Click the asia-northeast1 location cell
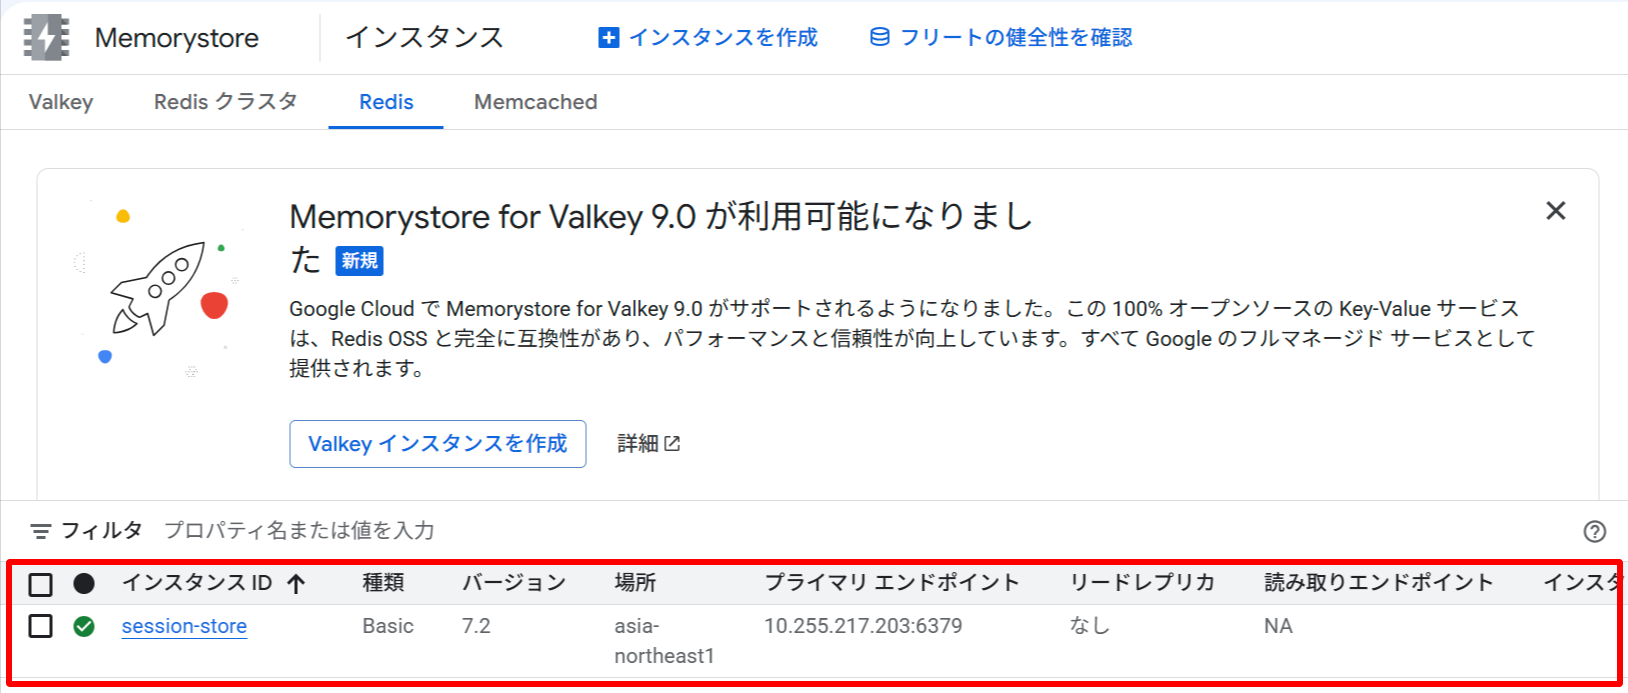This screenshot has height=693, width=1628. point(664,641)
